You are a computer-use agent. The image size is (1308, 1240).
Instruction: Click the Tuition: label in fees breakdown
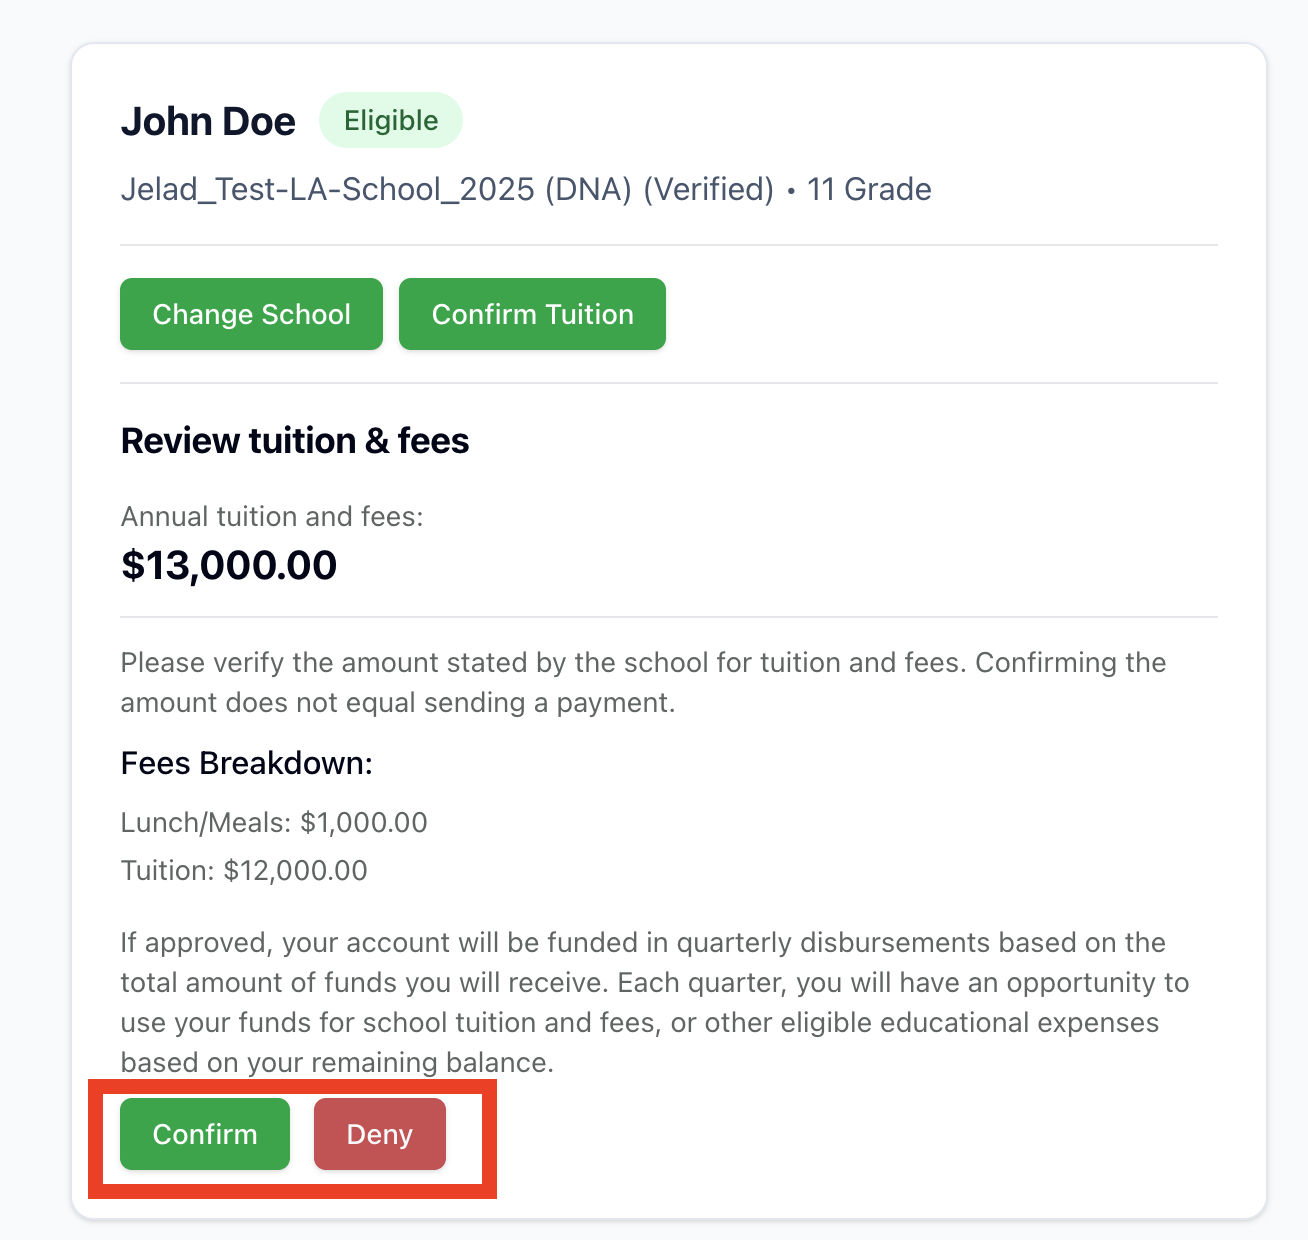coord(167,870)
